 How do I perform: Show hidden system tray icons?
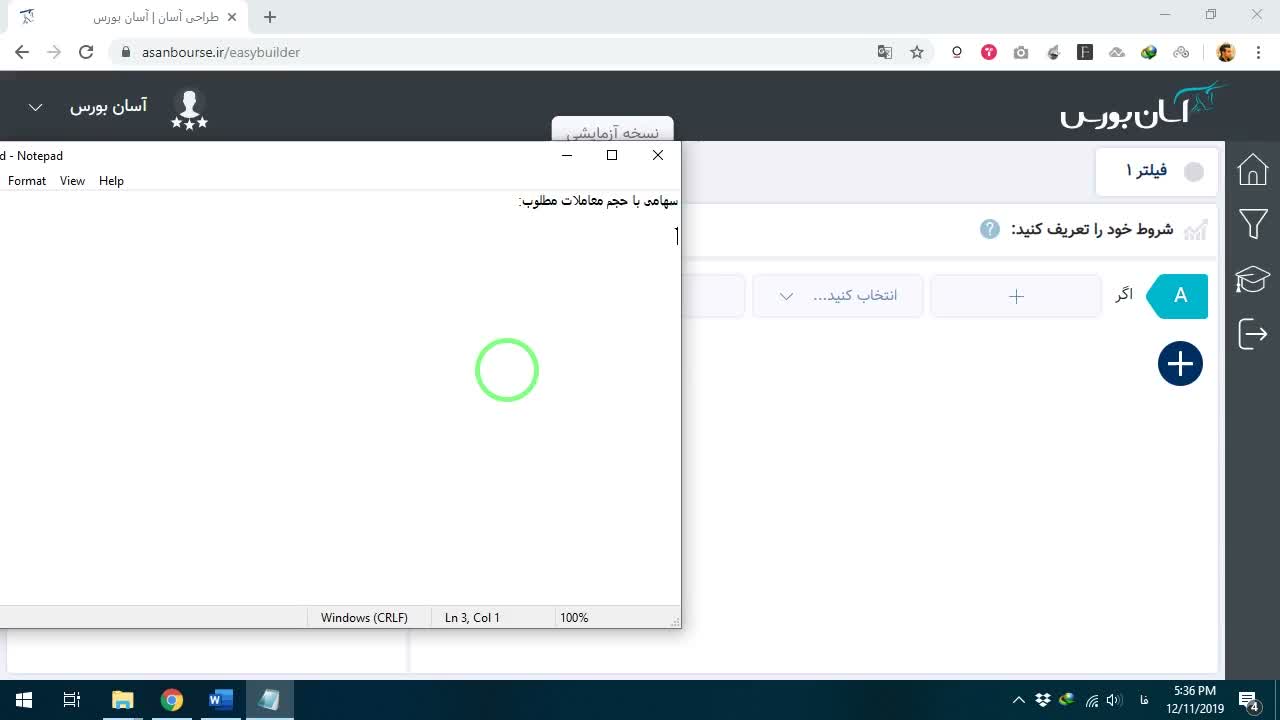pos(1019,700)
